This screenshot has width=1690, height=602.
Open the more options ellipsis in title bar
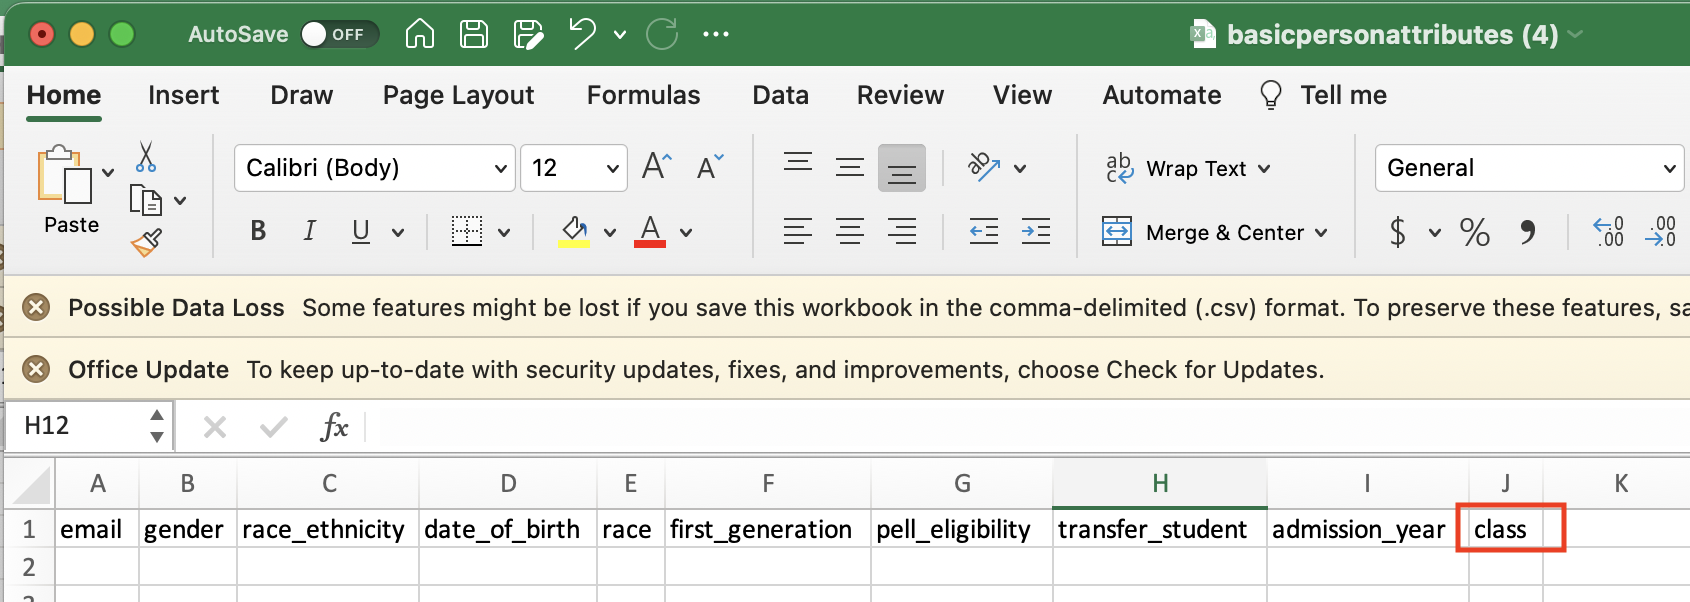tap(716, 34)
